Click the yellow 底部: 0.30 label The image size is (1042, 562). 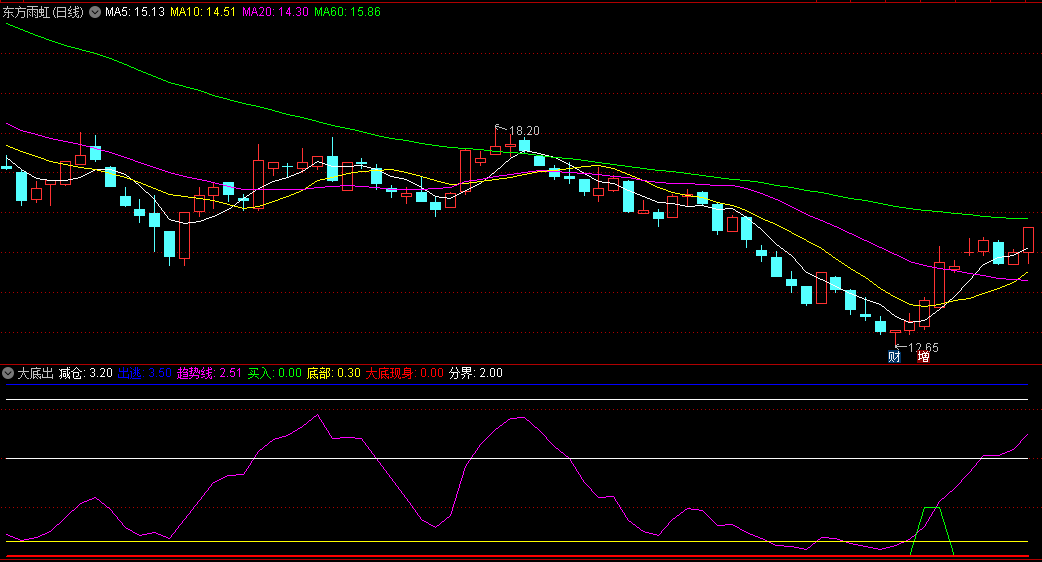click(x=334, y=373)
